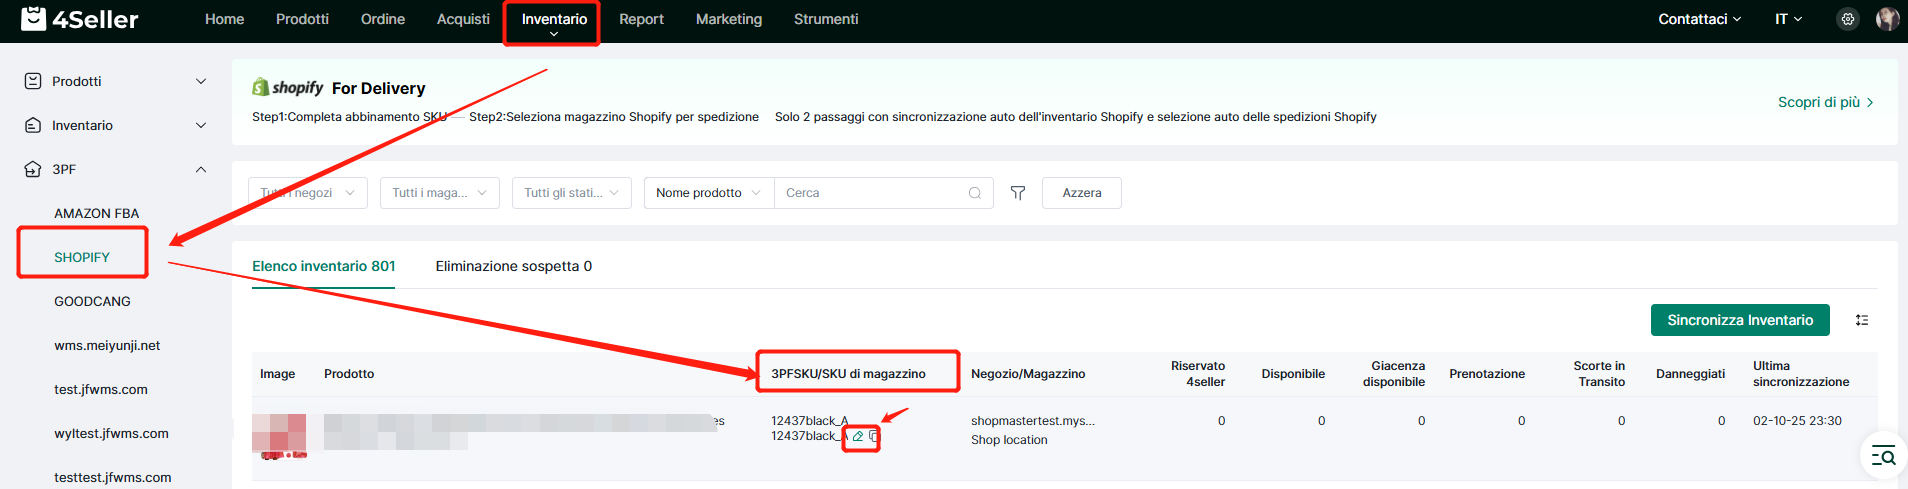Open the Ordine menu
Image resolution: width=1908 pixels, height=489 pixels.
click(x=383, y=19)
